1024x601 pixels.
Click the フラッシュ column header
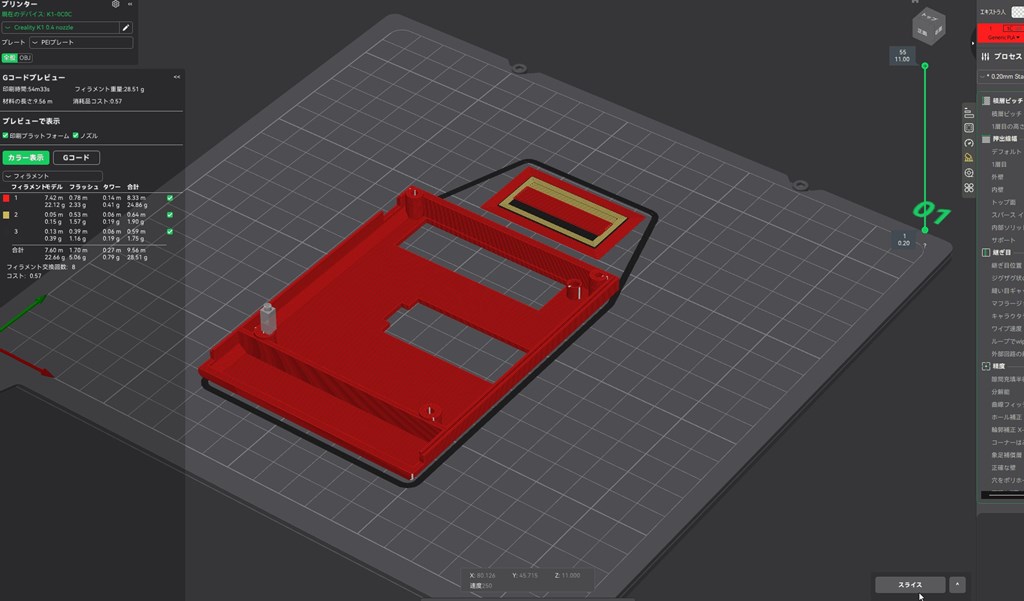84,187
